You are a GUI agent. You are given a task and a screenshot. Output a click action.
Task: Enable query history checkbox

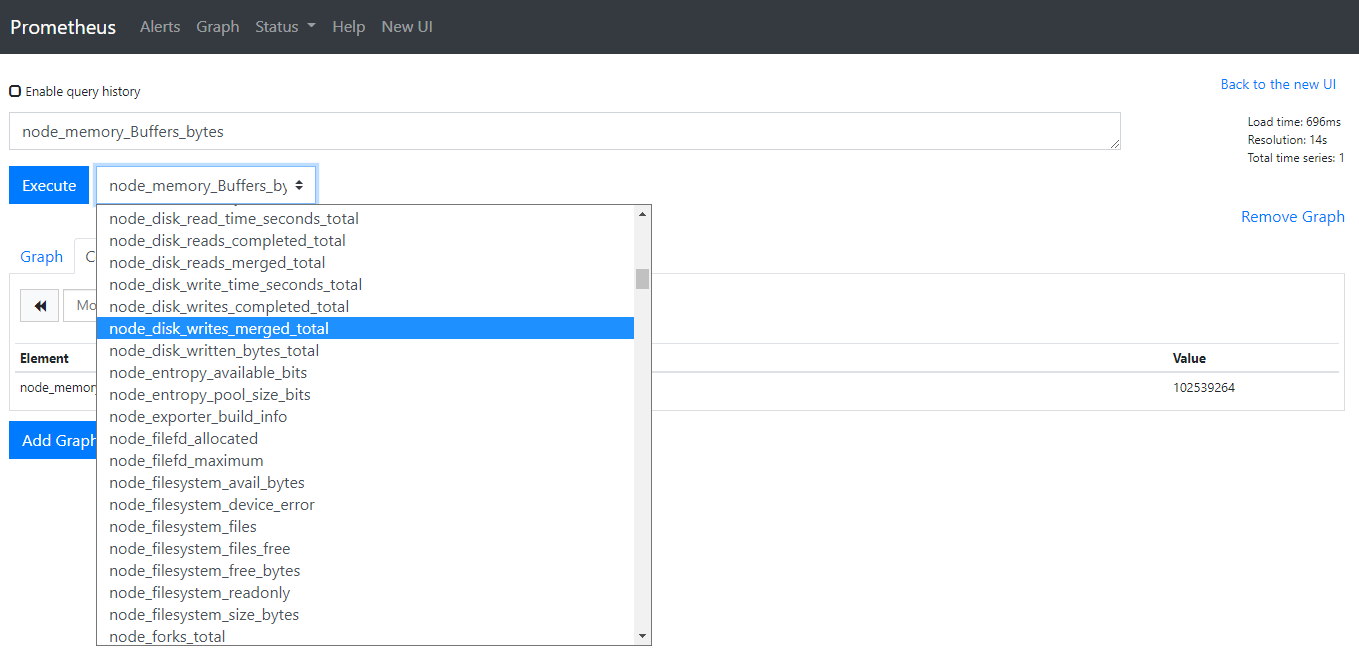tap(15, 91)
